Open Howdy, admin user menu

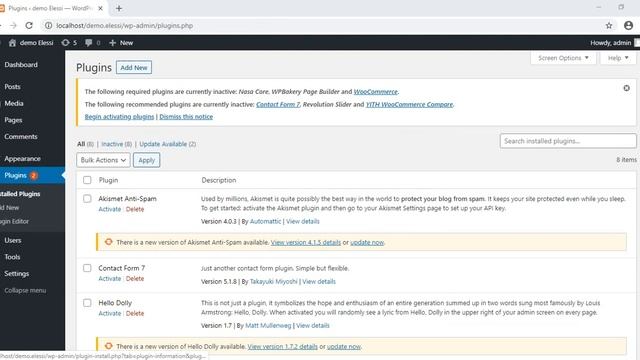[611, 42]
